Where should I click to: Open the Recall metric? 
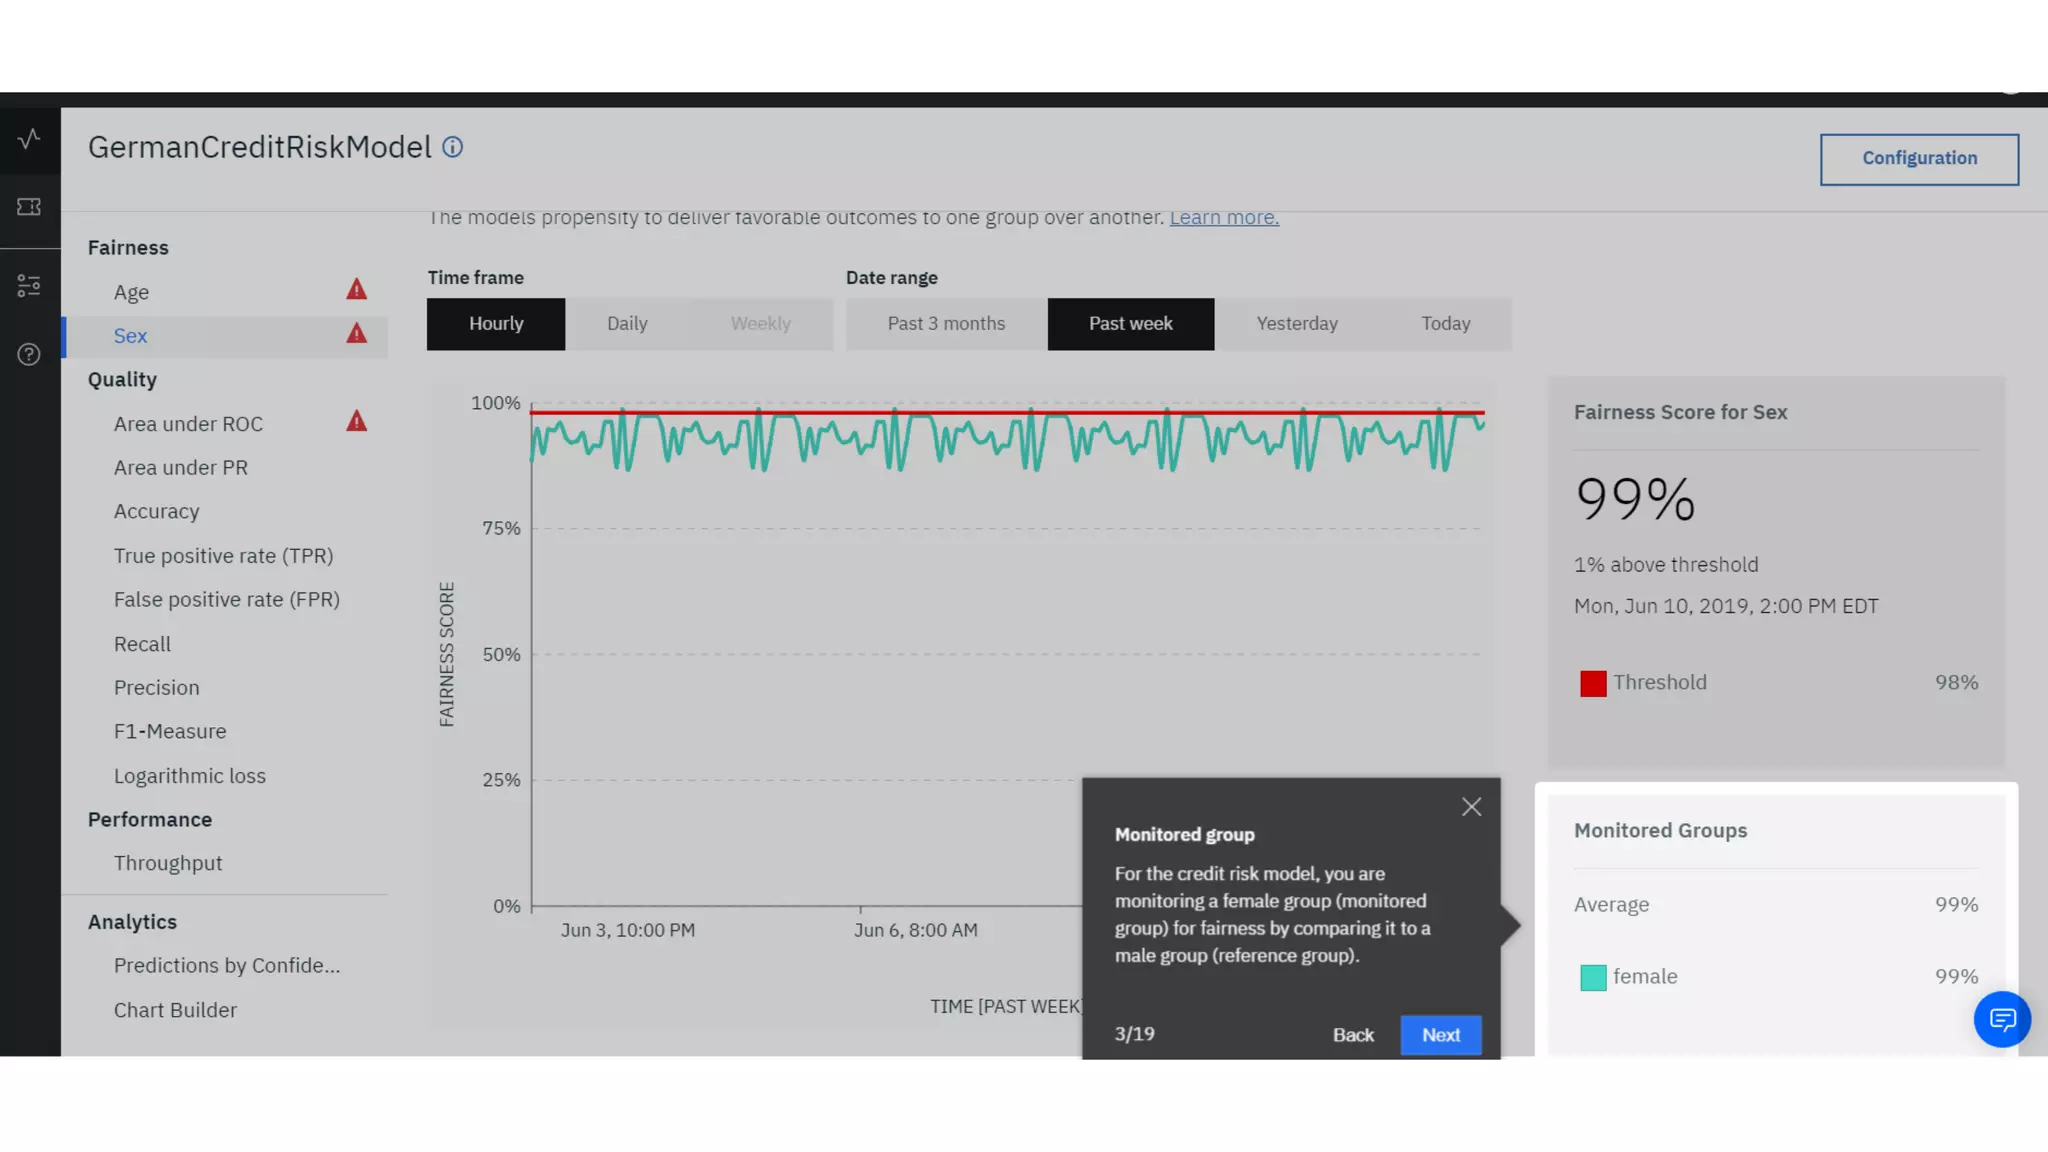142,644
